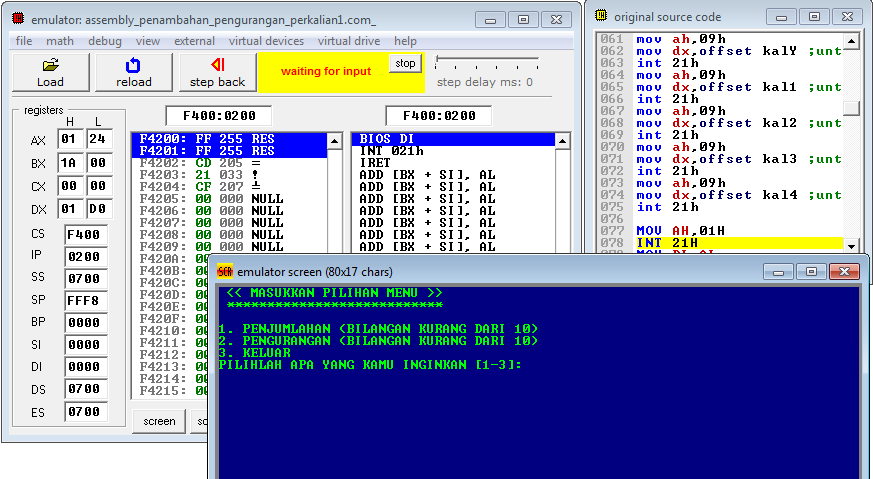Click the SI register field
This screenshot has width=873, height=479.
pos(86,345)
